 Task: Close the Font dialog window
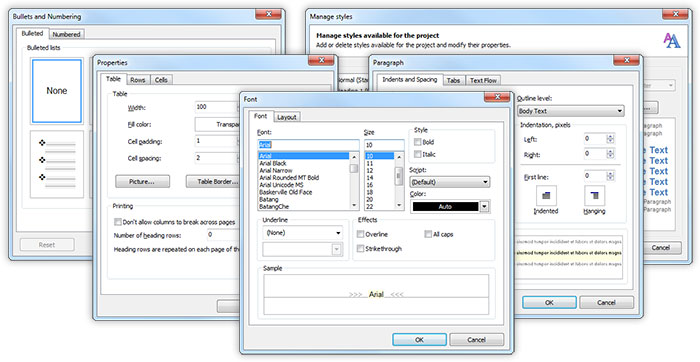pyautogui.click(x=497, y=96)
